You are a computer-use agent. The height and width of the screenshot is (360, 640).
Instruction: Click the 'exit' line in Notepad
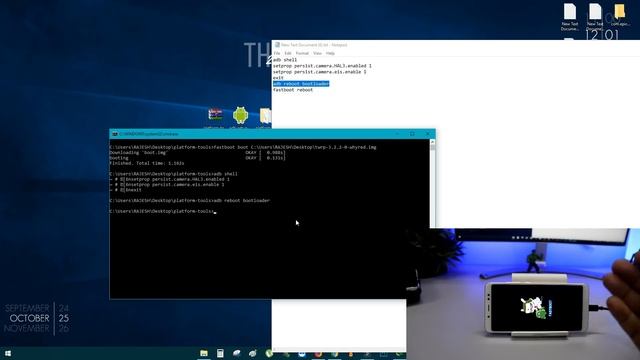tap(278, 78)
